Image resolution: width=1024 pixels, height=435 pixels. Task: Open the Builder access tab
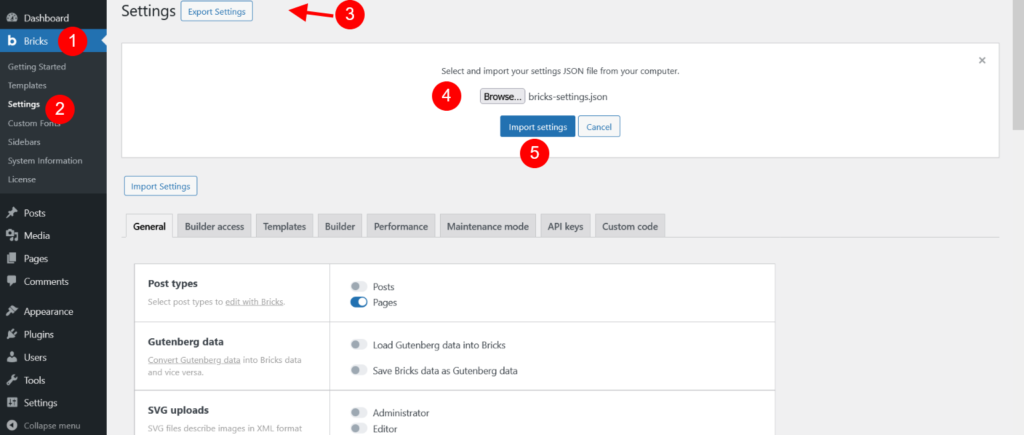click(x=214, y=227)
